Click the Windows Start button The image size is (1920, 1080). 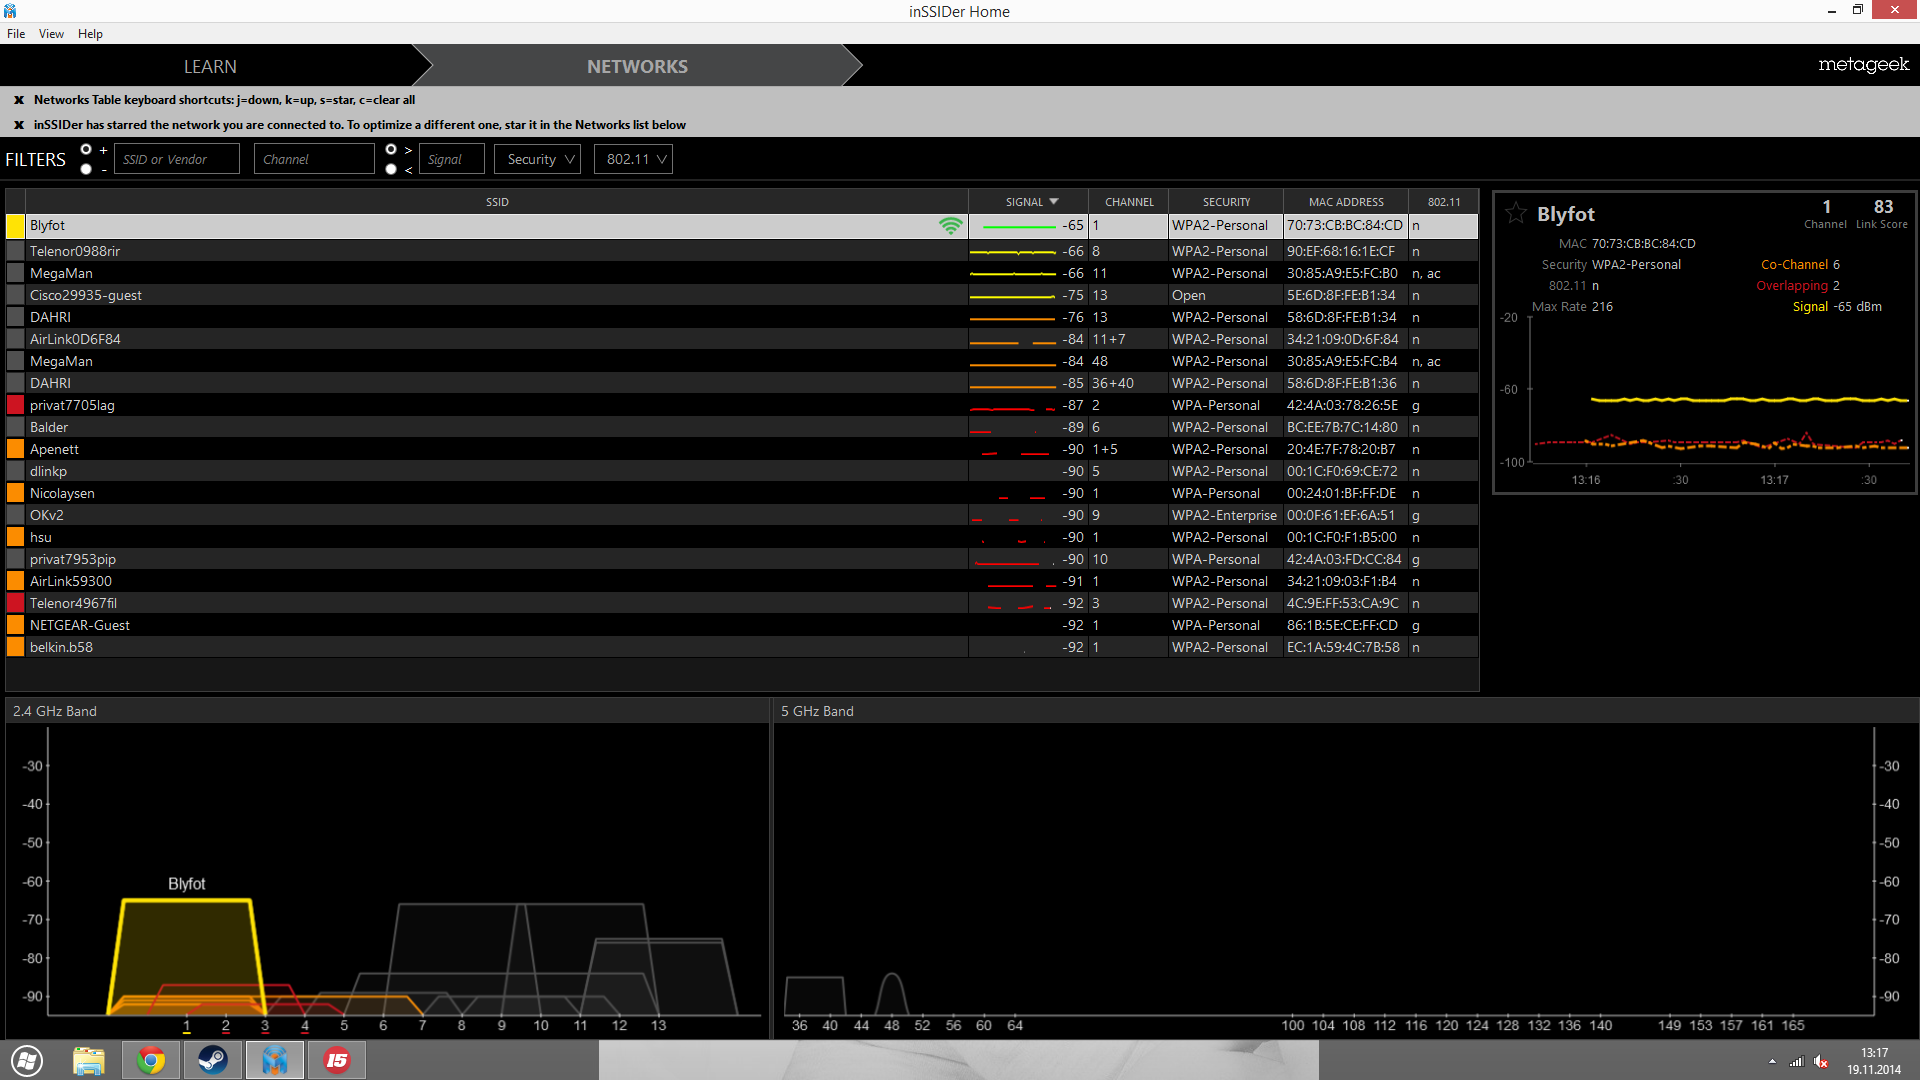(x=27, y=1060)
